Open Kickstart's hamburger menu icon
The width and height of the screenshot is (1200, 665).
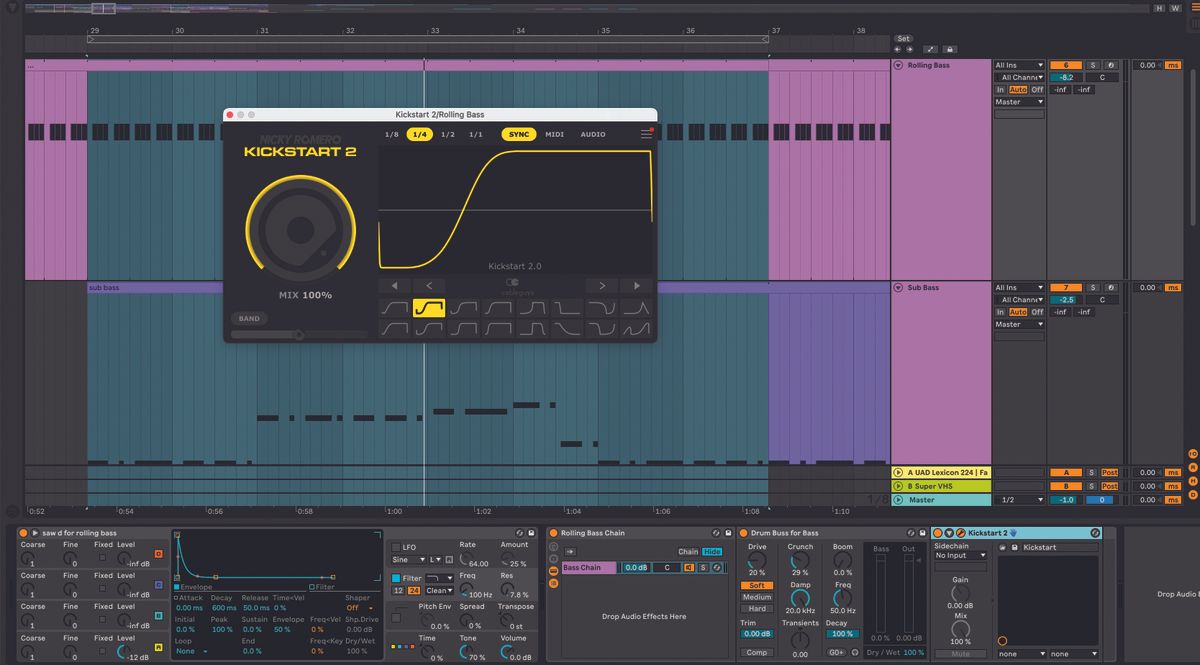[x=645, y=134]
